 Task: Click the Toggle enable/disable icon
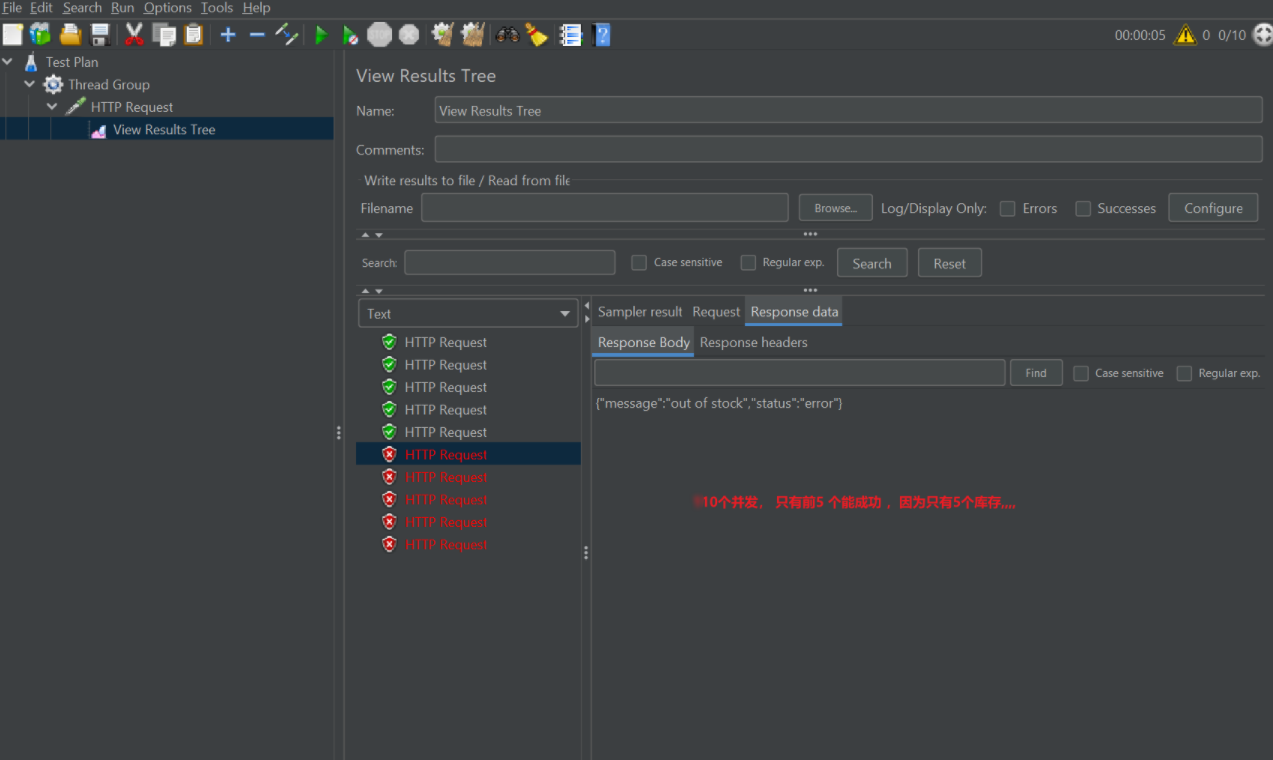(x=287, y=35)
